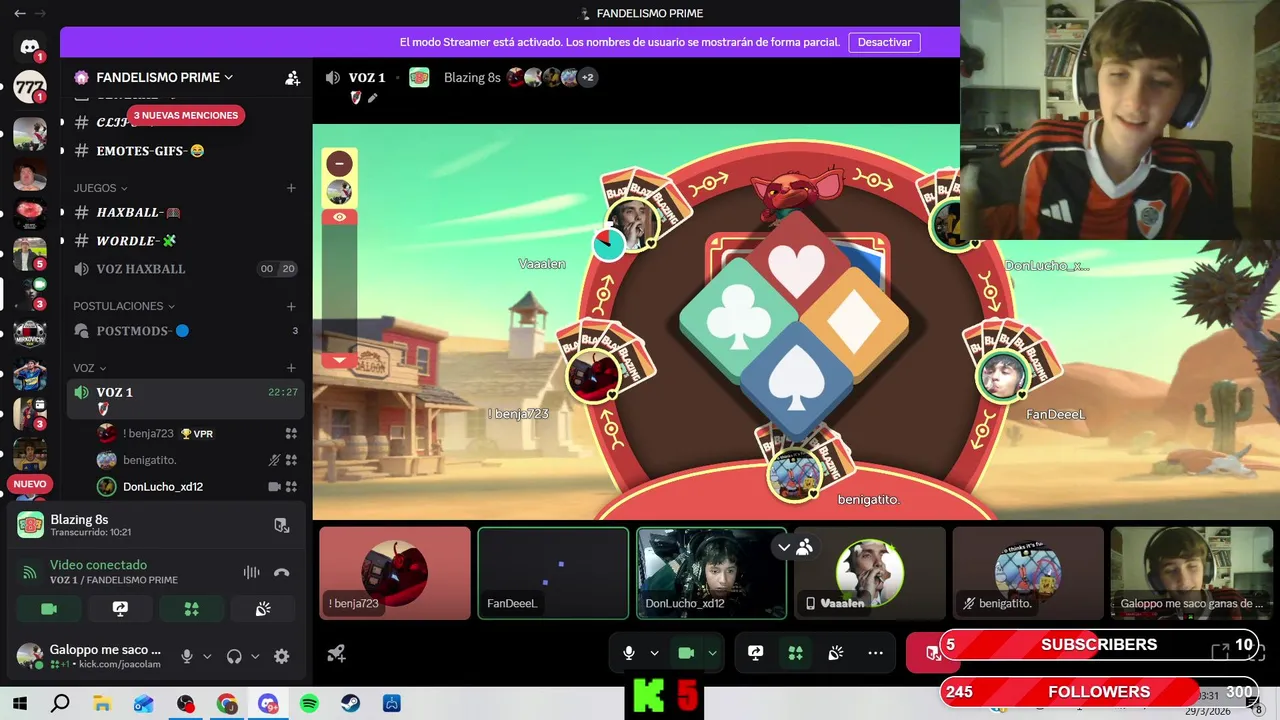Open camera options arrow in call bar
Image resolution: width=1280 pixels, height=720 pixels.
tap(712, 653)
